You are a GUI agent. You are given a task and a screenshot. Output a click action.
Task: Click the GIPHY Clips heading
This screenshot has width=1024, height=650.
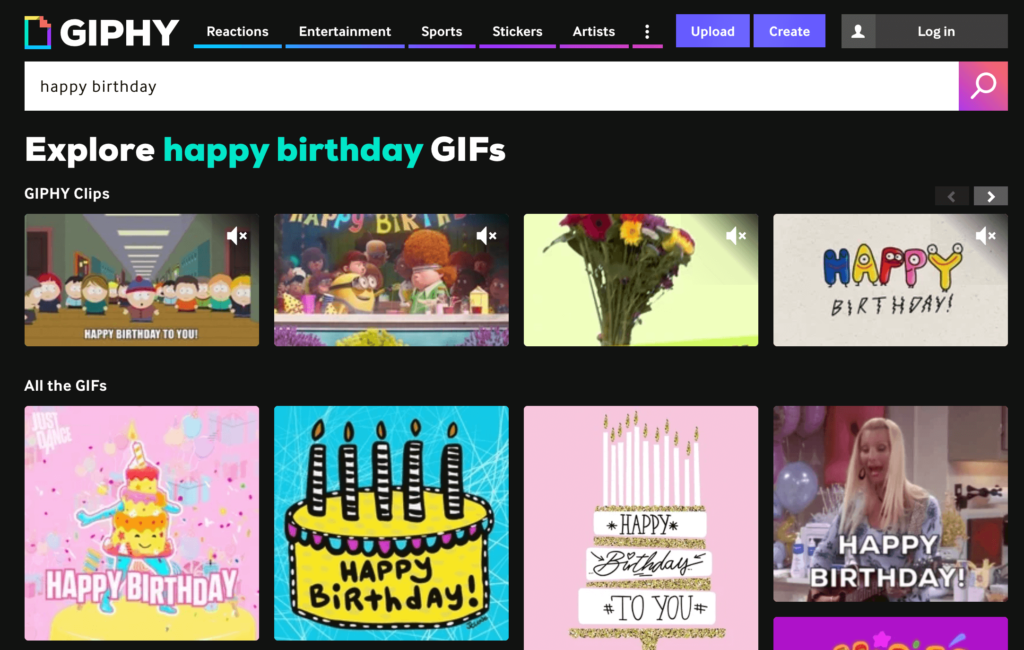pyautogui.click(x=67, y=193)
